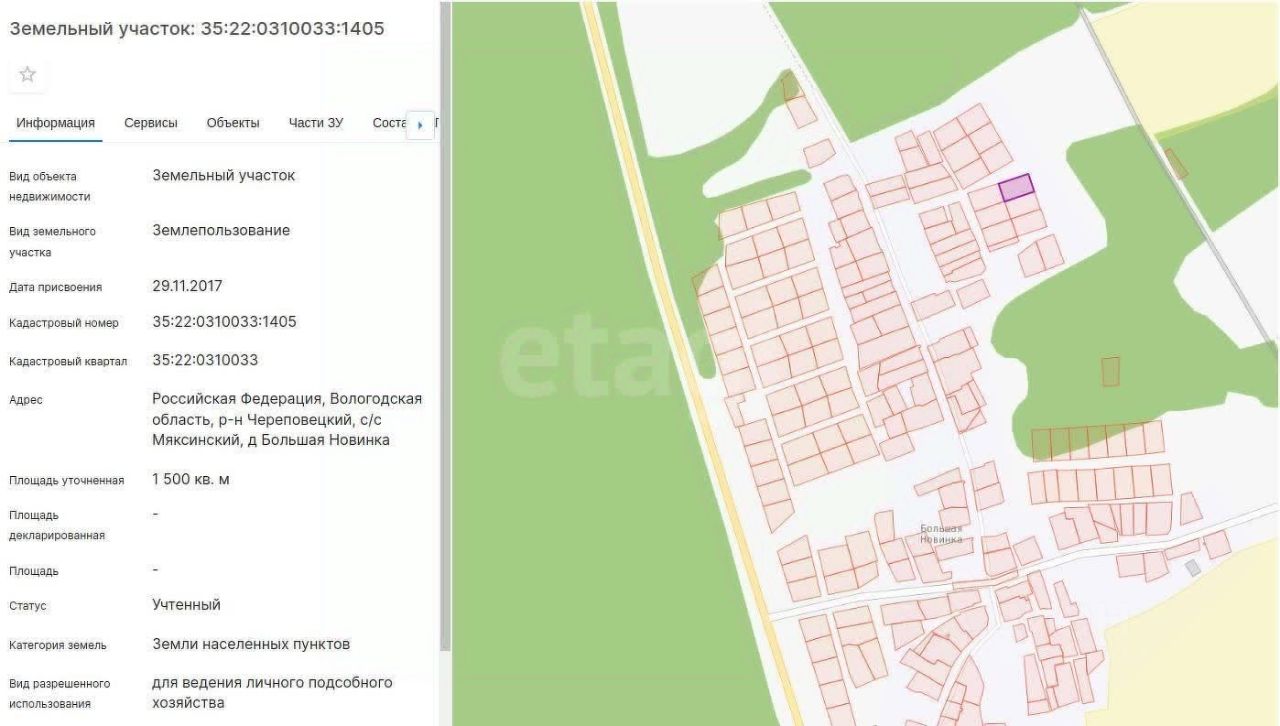Click the date value 29.11.2017
This screenshot has height=726, width=1280.
coord(187,286)
